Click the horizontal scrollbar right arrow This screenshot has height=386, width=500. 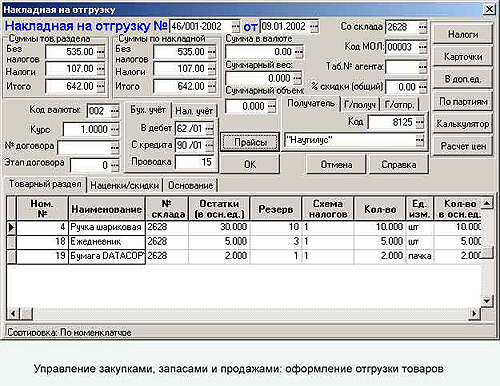point(474,313)
